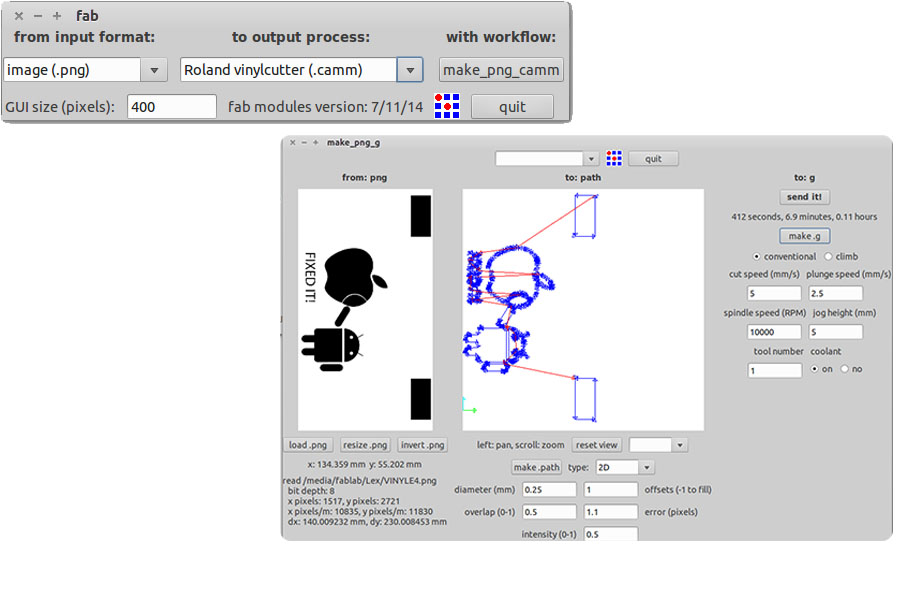Click the make_png_camm workflow button
This screenshot has width=900, height=600.
point(501,70)
